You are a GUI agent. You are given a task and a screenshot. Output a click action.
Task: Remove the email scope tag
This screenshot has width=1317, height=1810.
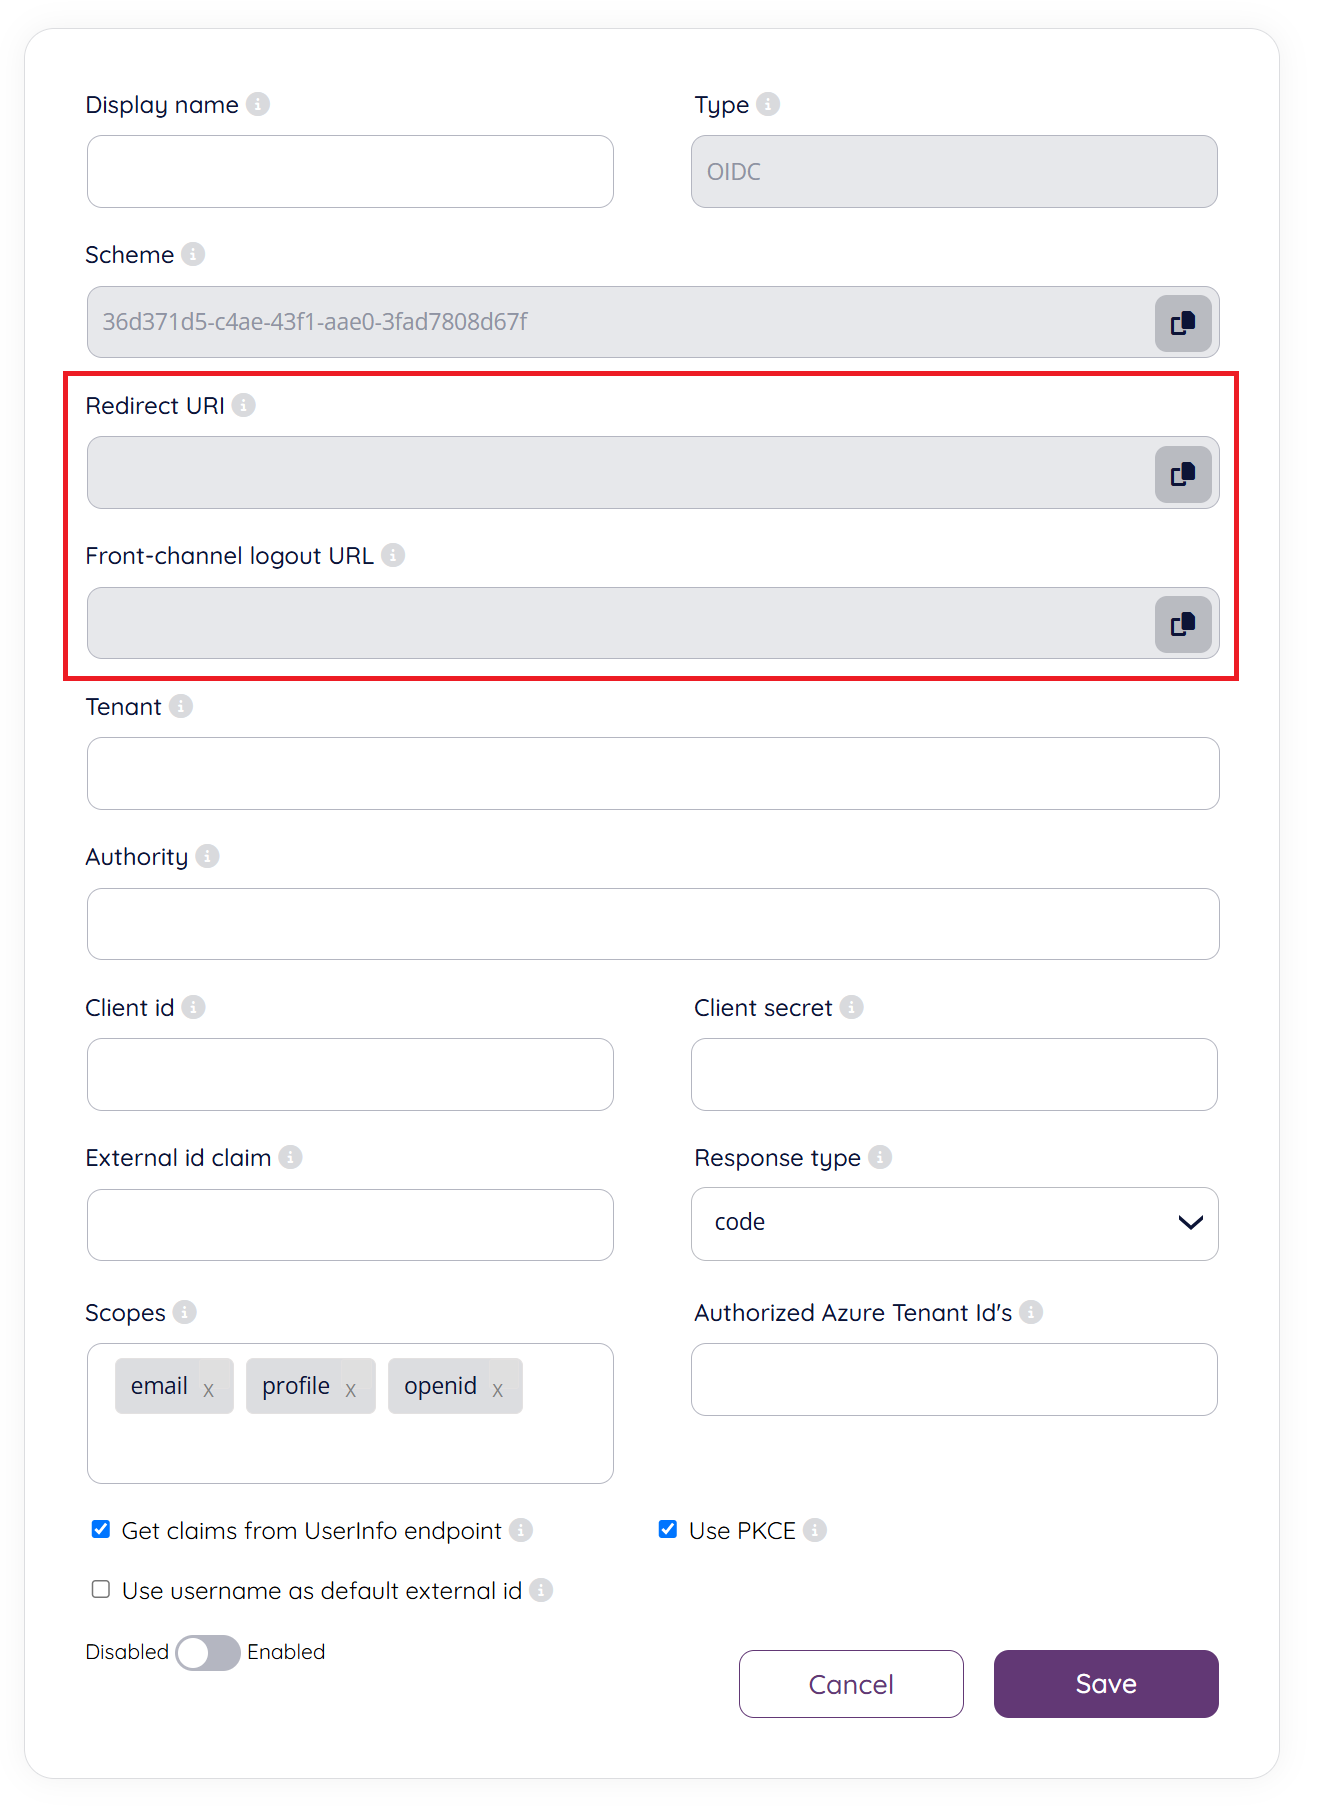pos(209,1390)
